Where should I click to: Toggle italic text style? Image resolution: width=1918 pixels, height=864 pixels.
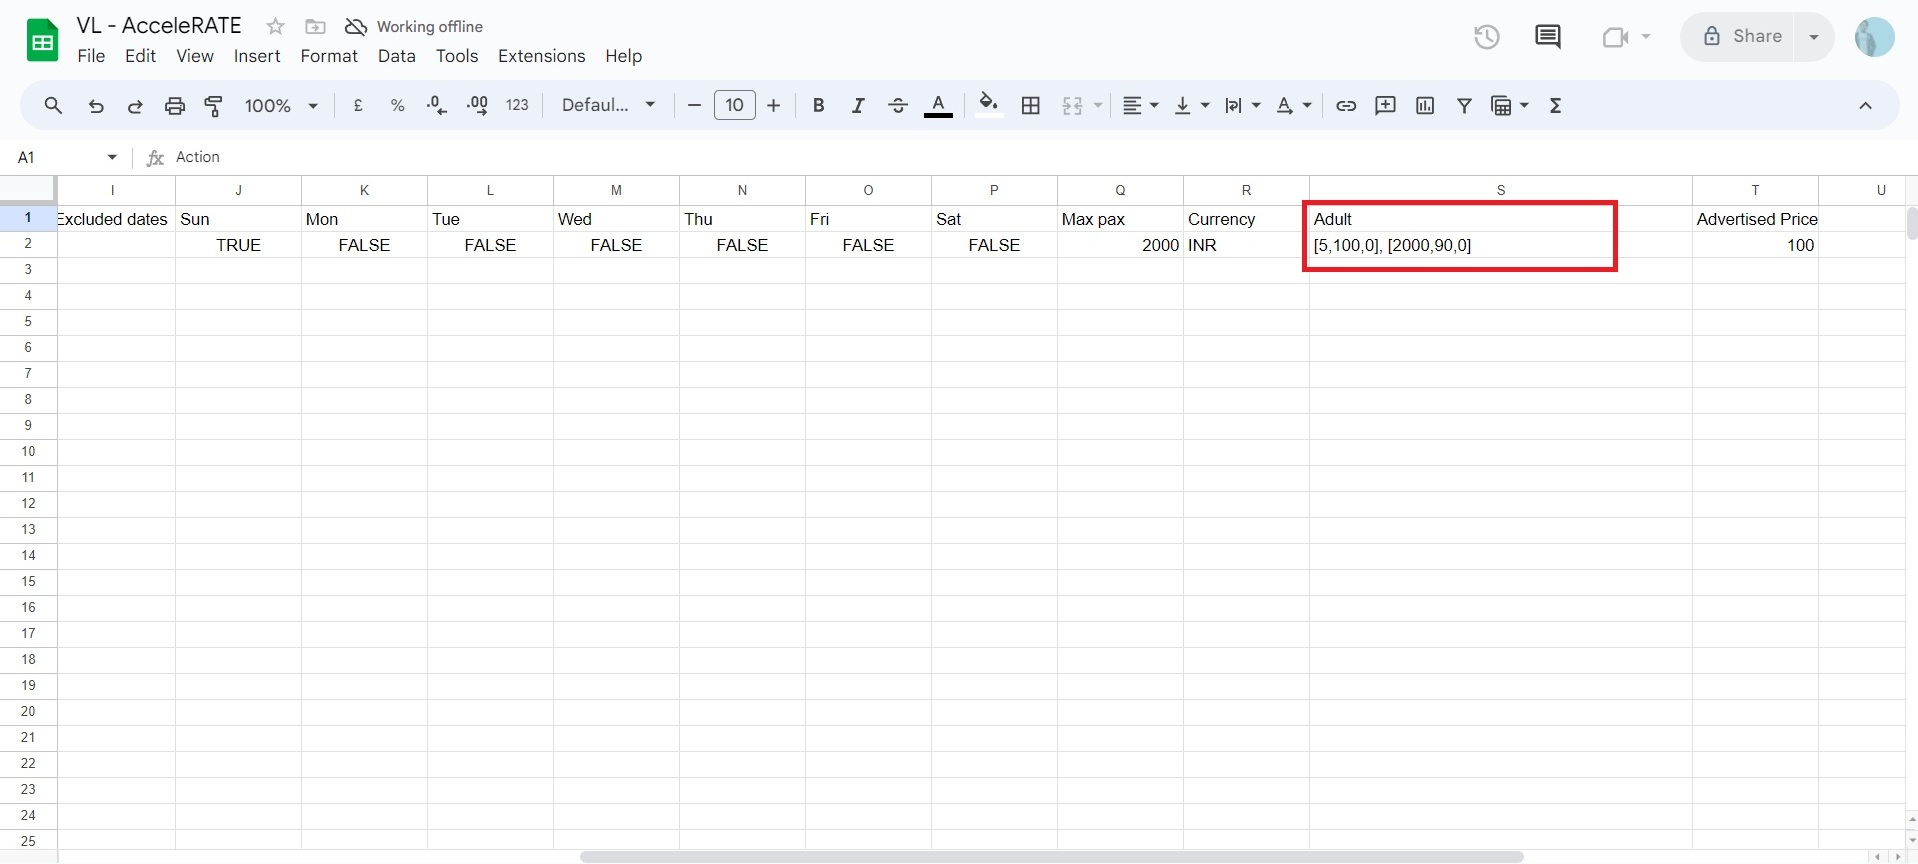pos(857,106)
